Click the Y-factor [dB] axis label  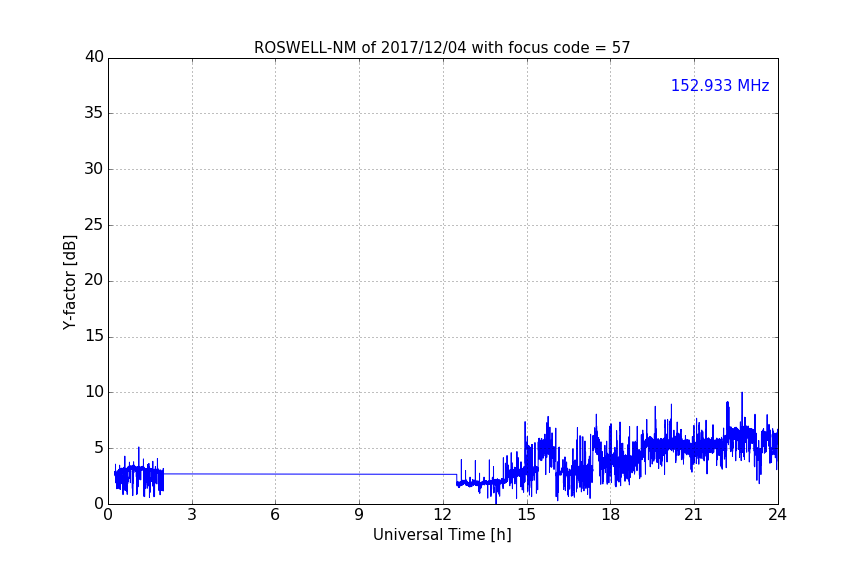tap(69, 282)
